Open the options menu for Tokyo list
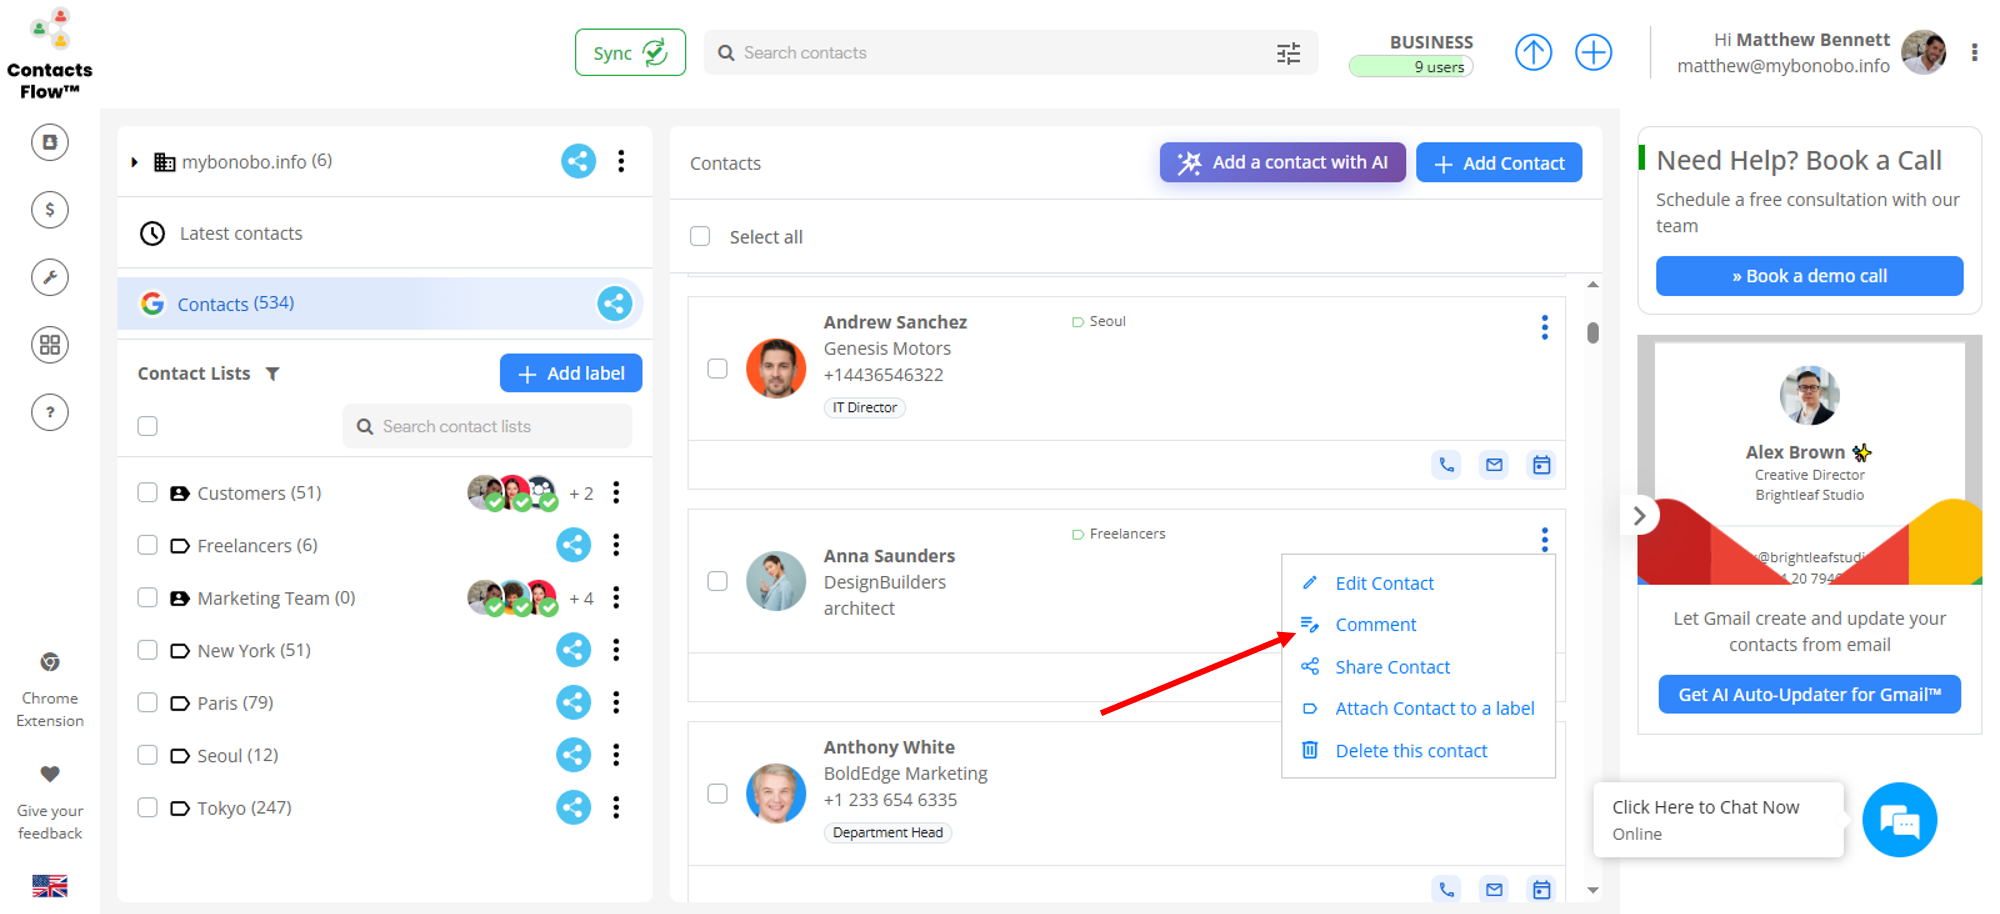This screenshot has height=914, width=2000. [x=616, y=808]
